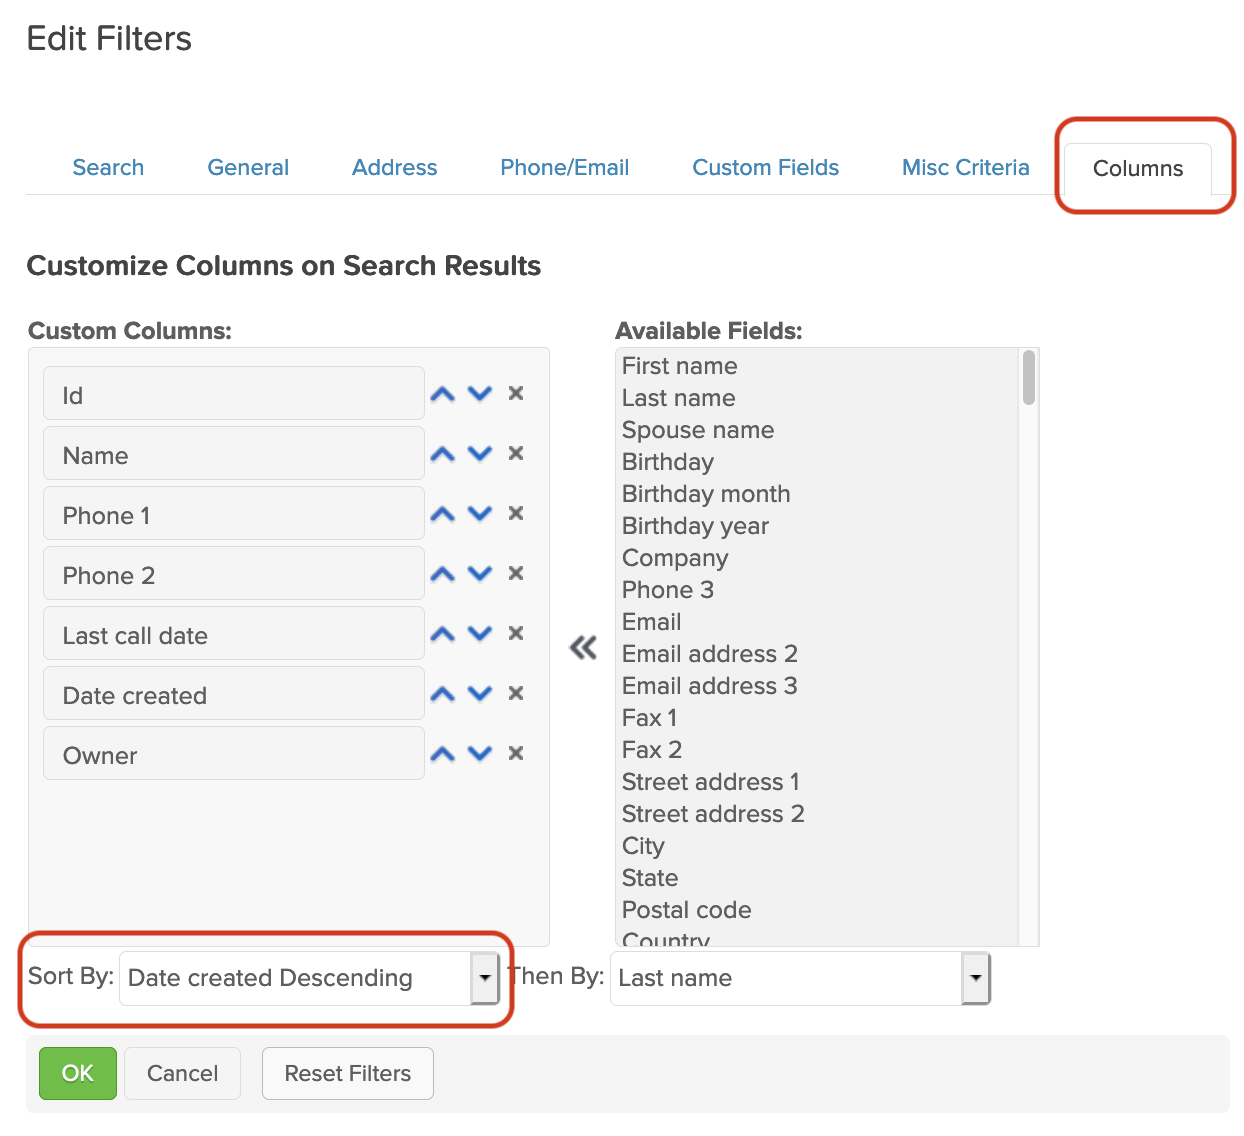The image size is (1244, 1136).
Task: Select the First name available field
Action: point(679,366)
